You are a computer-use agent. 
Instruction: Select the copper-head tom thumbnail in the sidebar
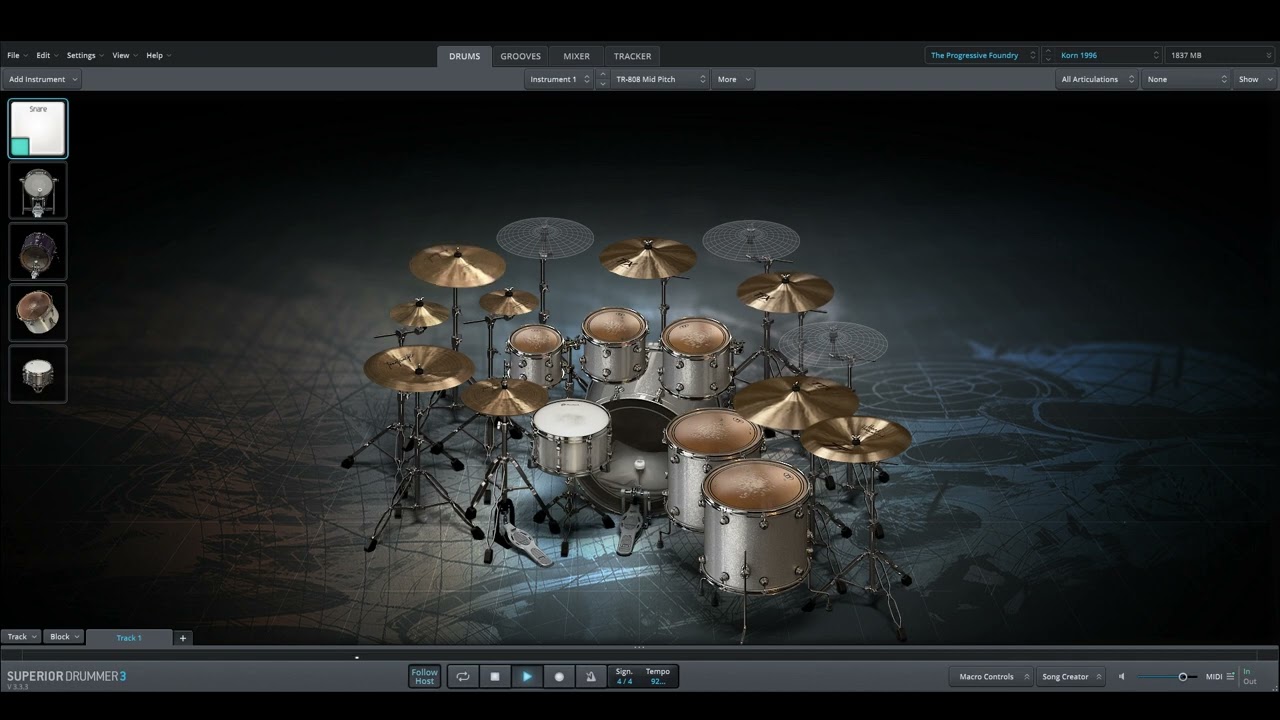click(38, 313)
